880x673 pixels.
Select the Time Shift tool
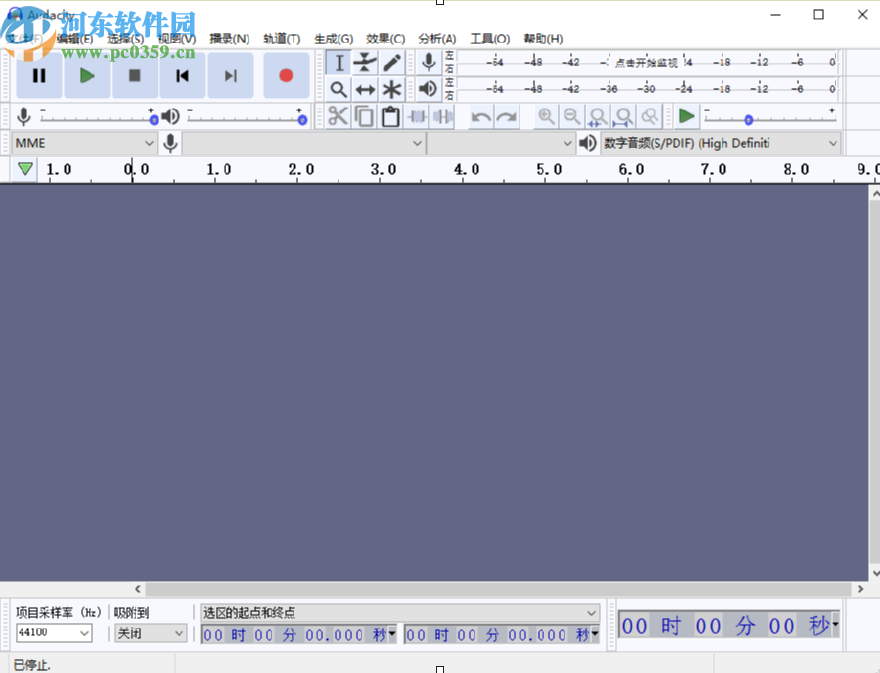[x=365, y=89]
